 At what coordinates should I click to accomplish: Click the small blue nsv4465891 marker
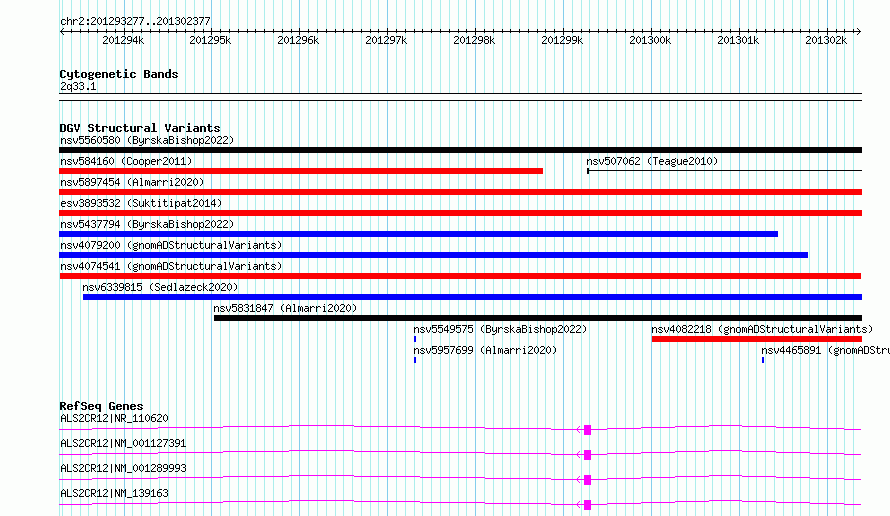763,360
